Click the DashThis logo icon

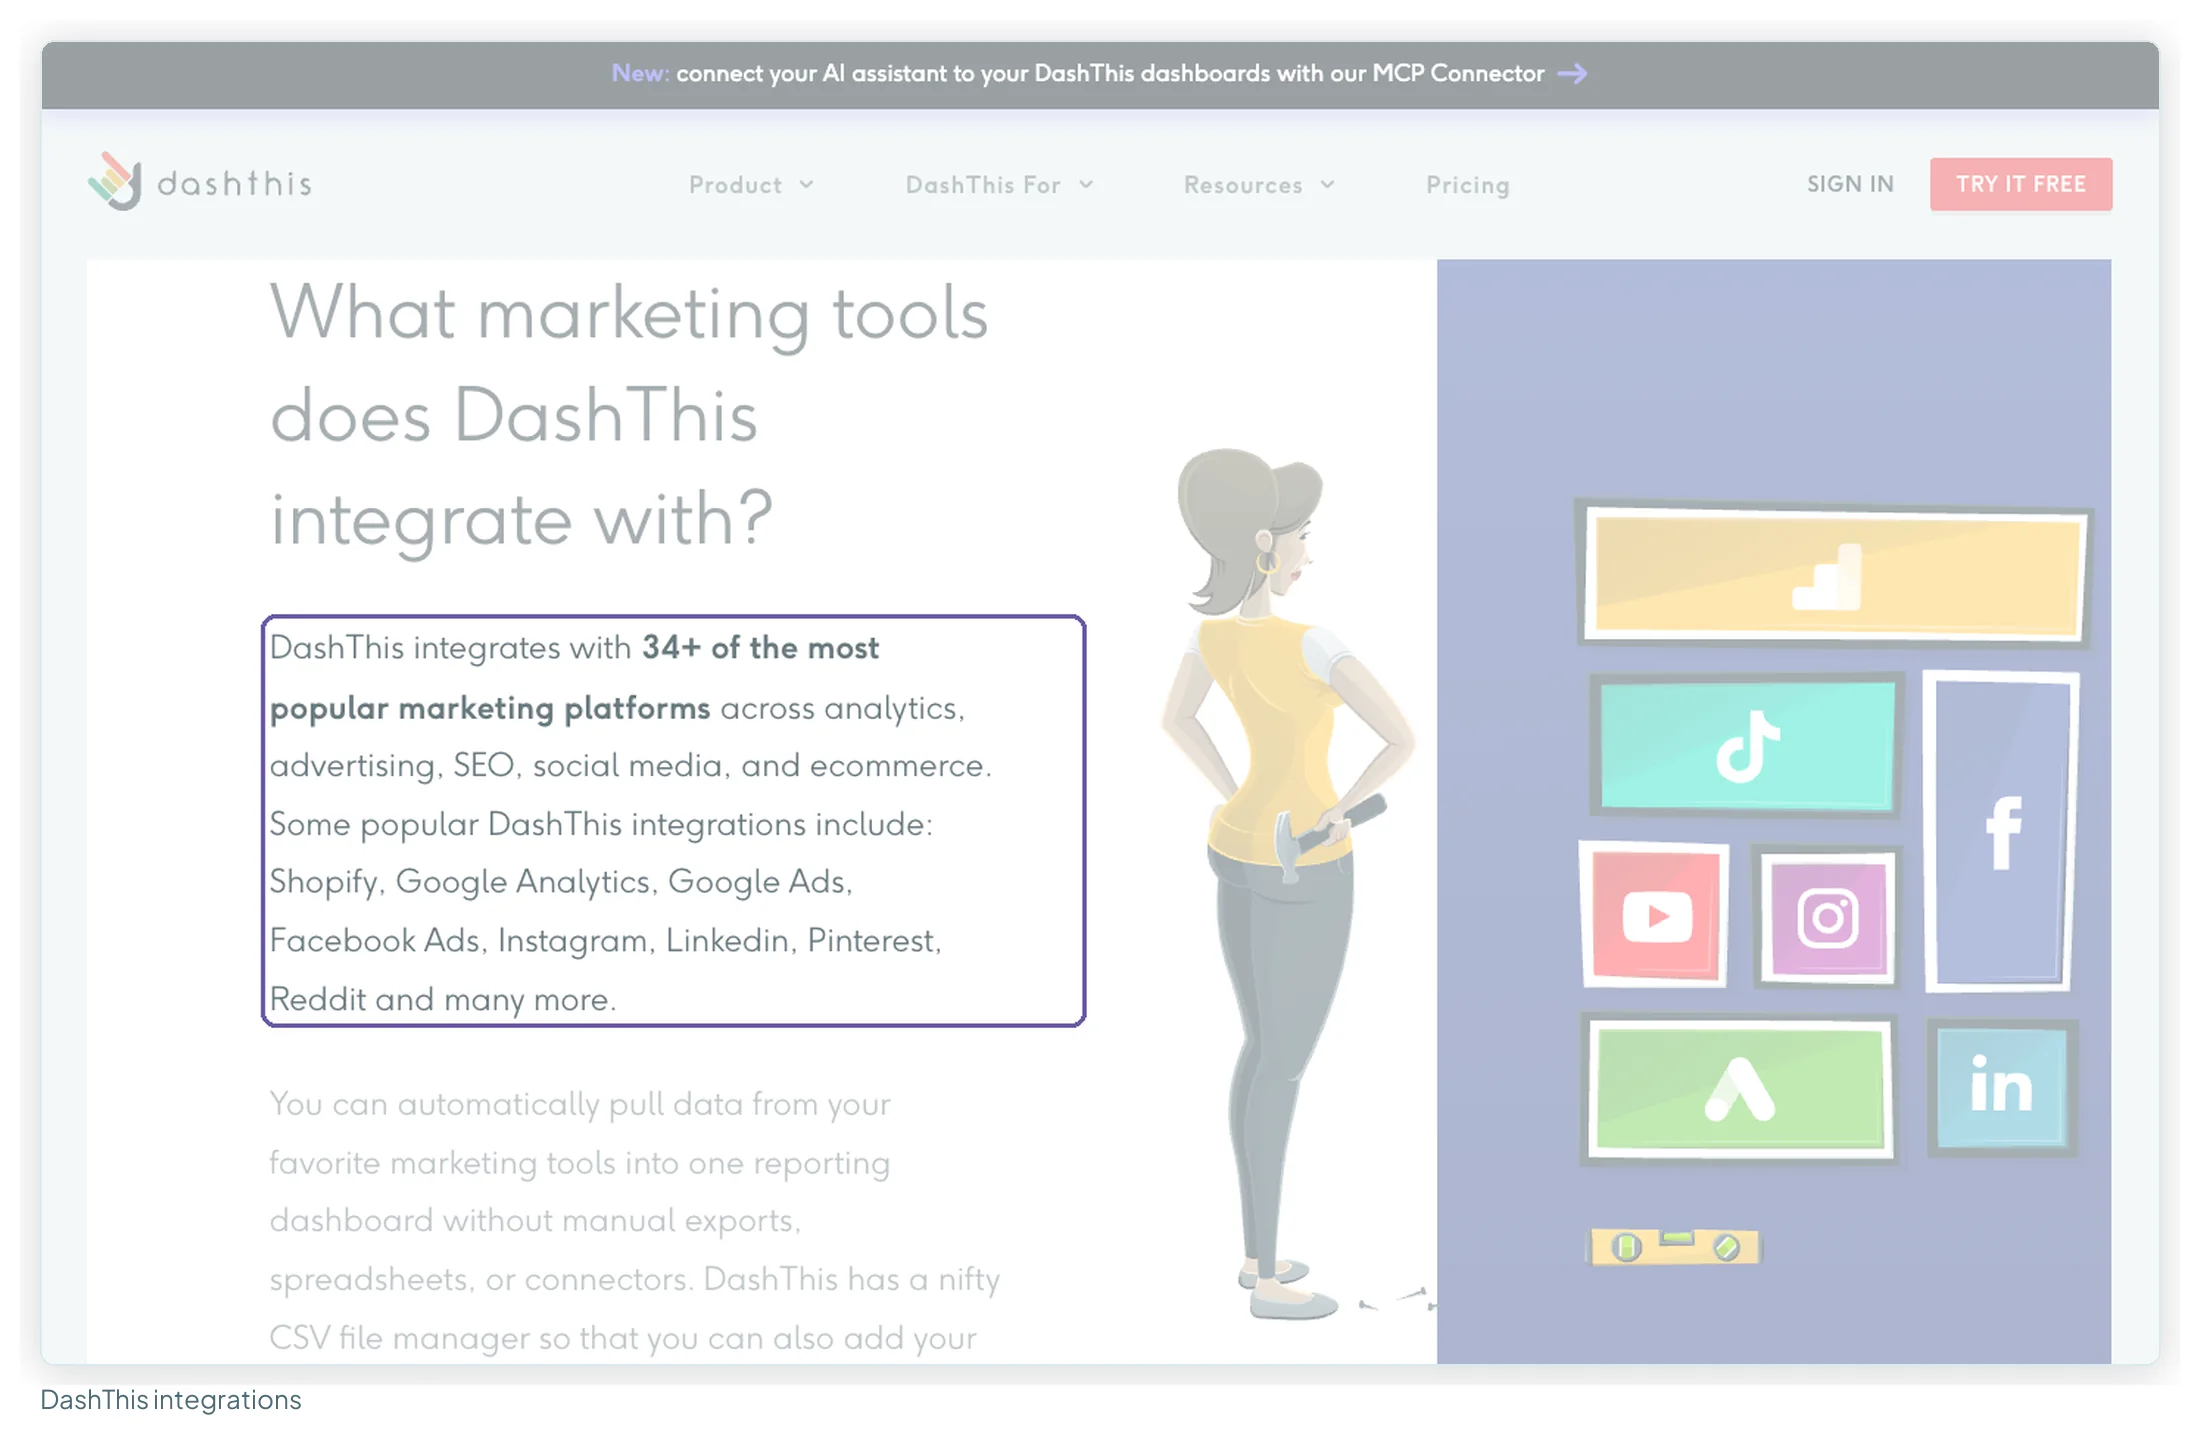(x=115, y=181)
